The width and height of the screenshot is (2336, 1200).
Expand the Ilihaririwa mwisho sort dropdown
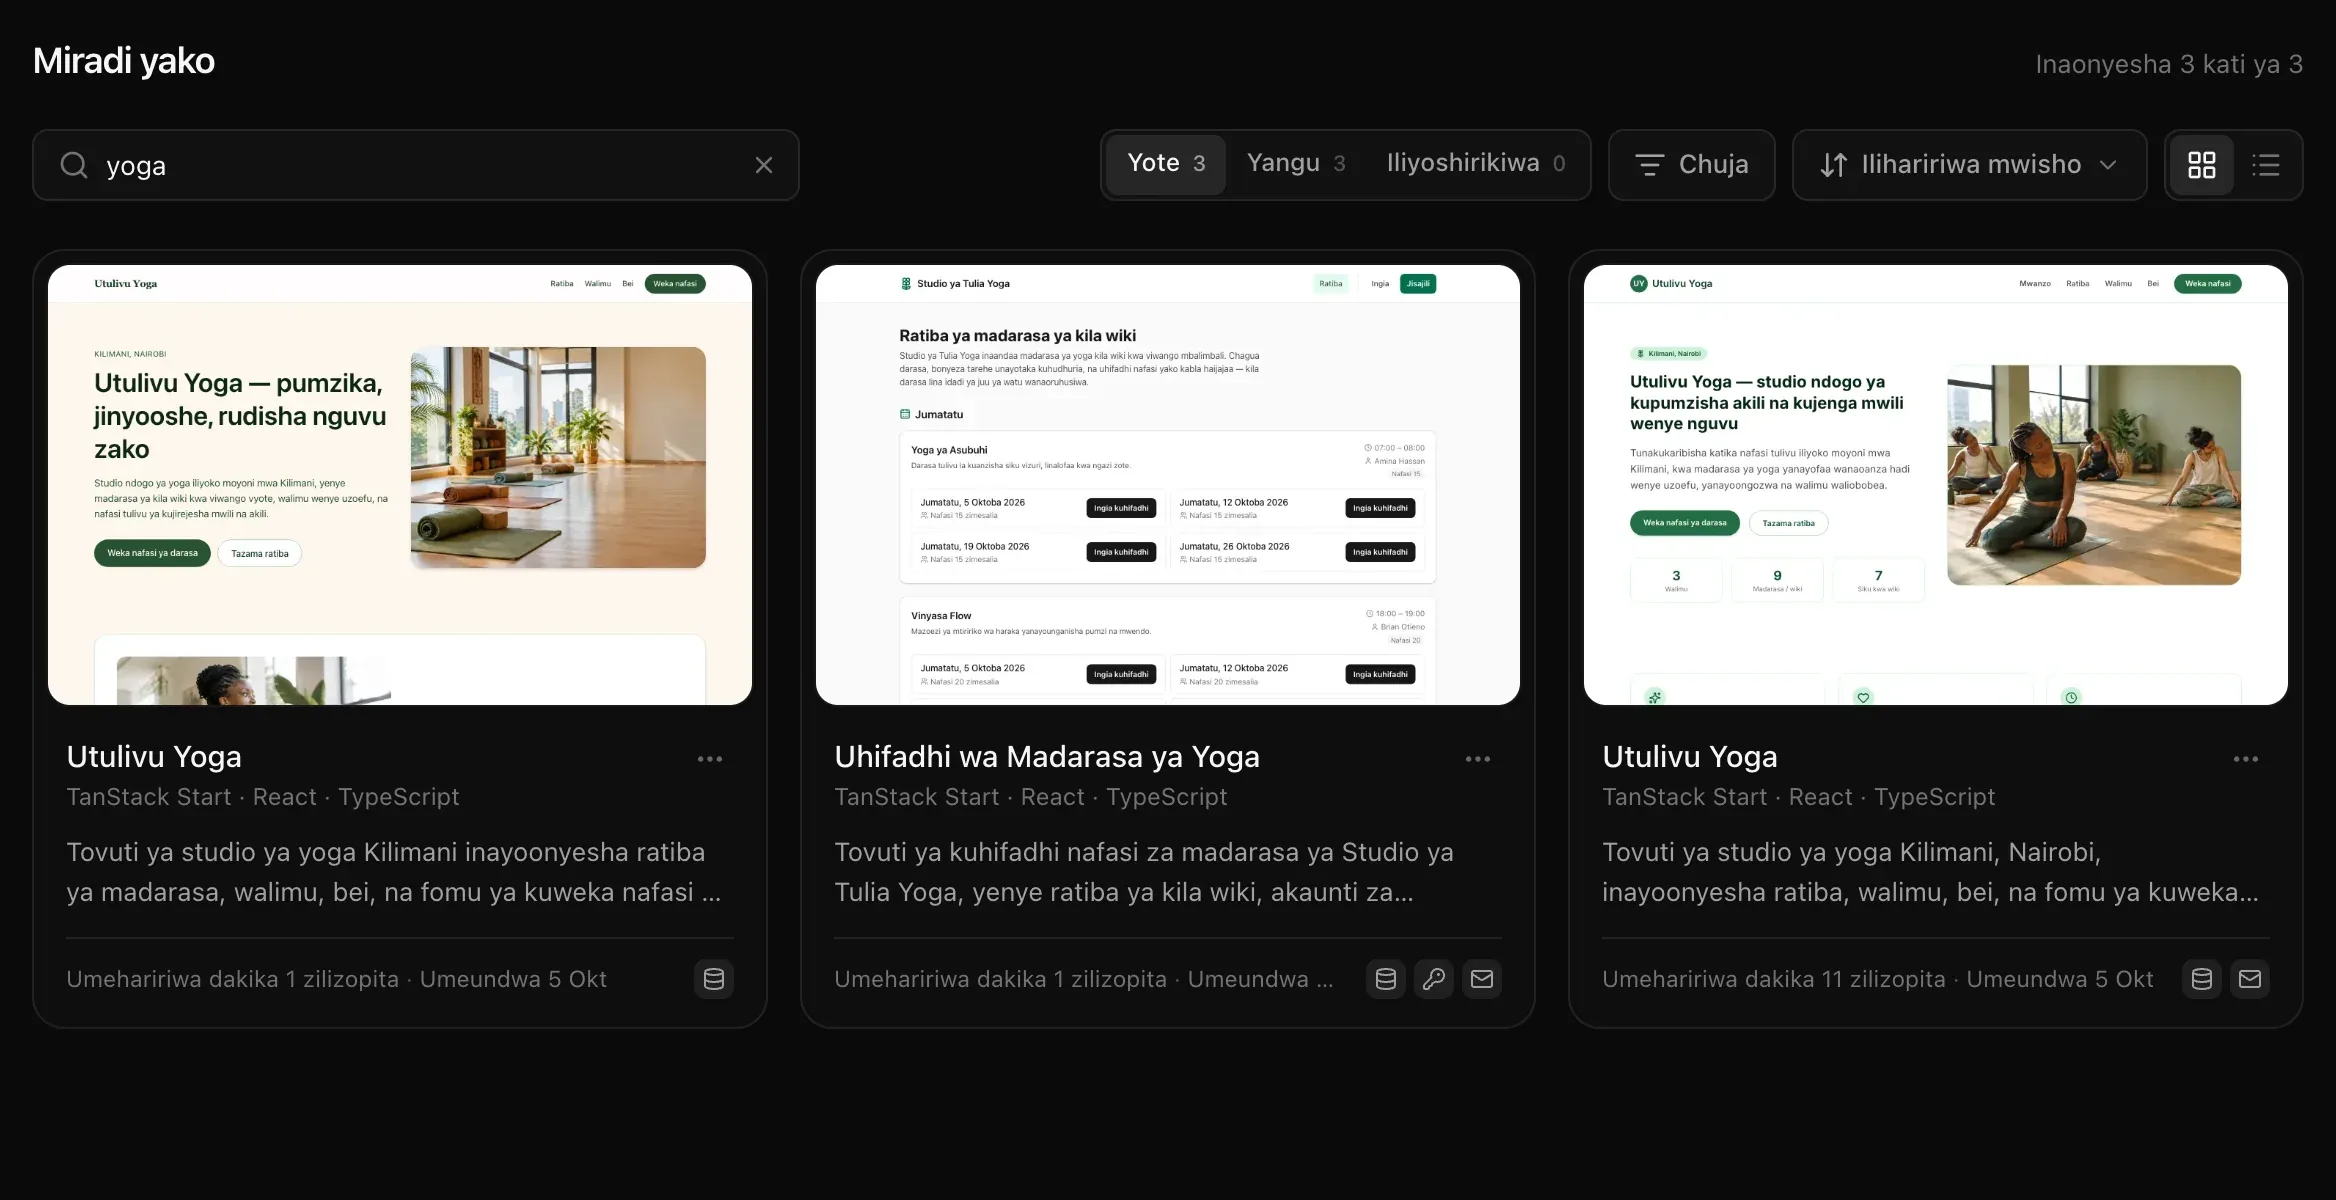[x=1969, y=165]
